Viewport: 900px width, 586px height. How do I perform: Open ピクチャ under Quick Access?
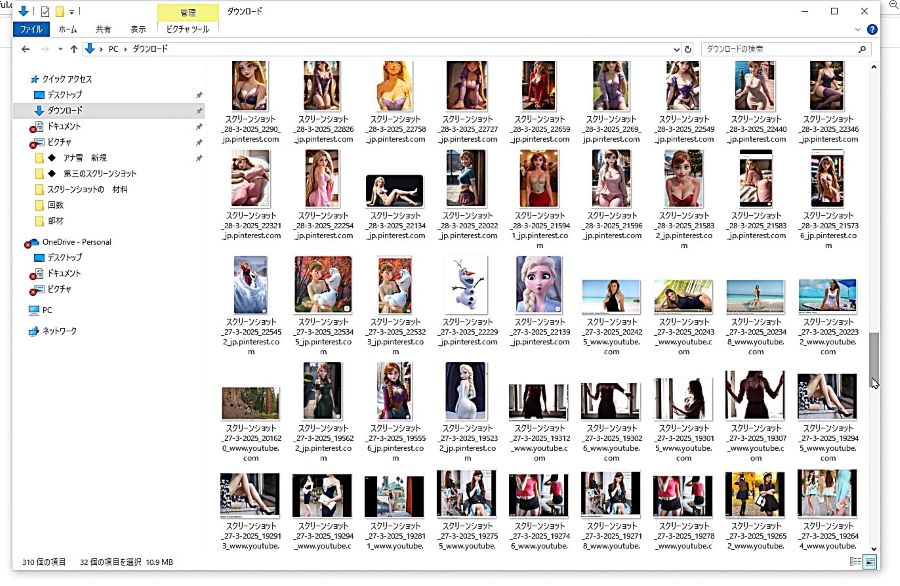[x=53, y=142]
